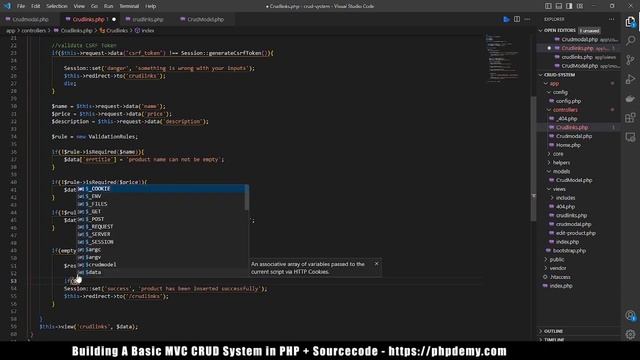Open Explorer panel More Actions ellipsis
640x360 pixels.
pos(611,19)
